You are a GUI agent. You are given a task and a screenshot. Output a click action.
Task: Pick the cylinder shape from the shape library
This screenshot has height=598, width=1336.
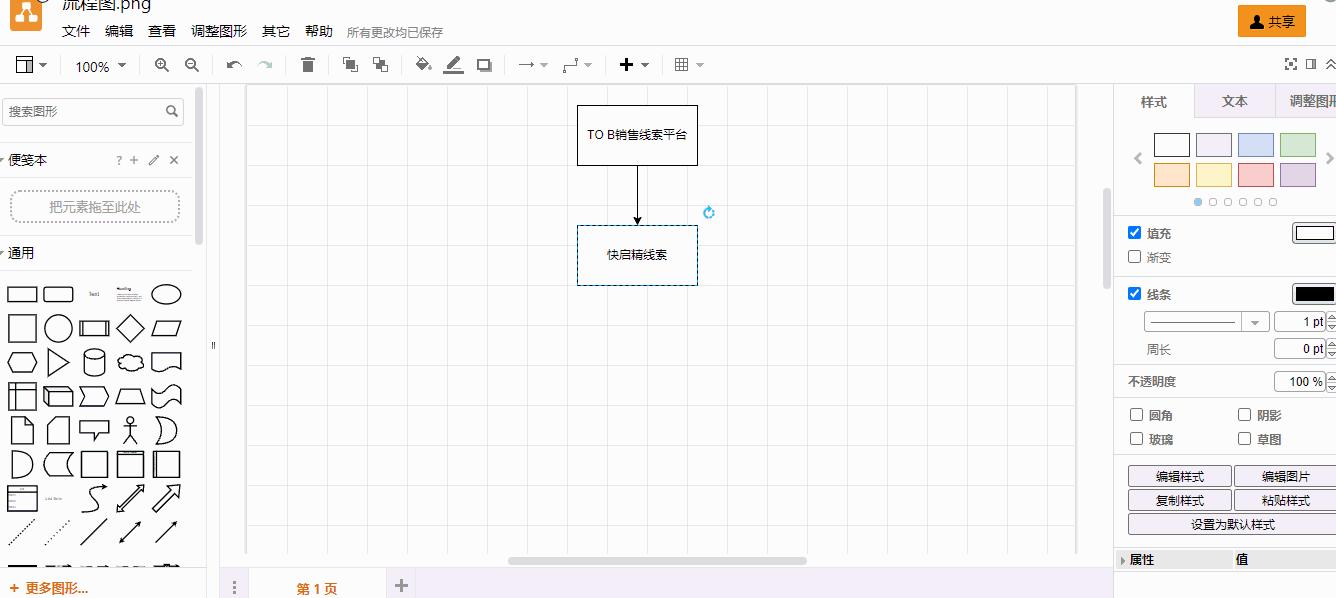tap(94, 362)
